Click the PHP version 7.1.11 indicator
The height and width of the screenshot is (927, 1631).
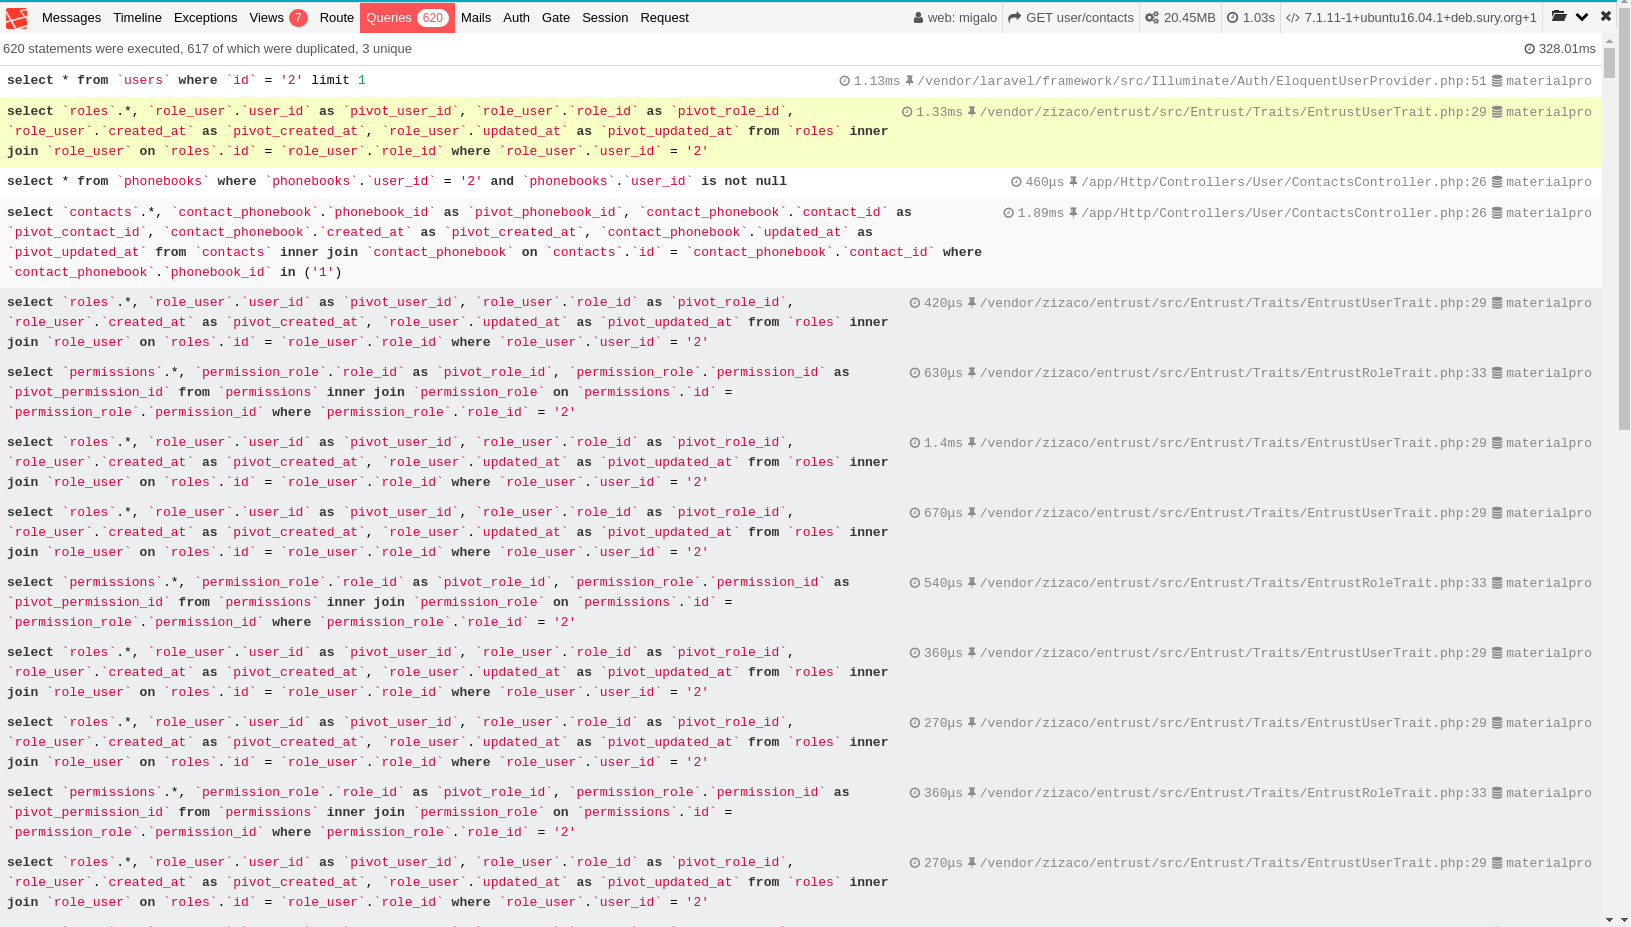pos(1411,18)
